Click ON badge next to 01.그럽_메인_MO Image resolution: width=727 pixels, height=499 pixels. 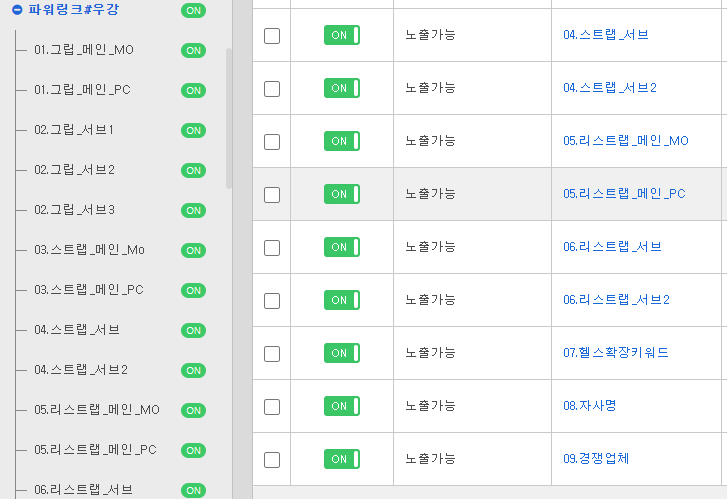point(193,51)
